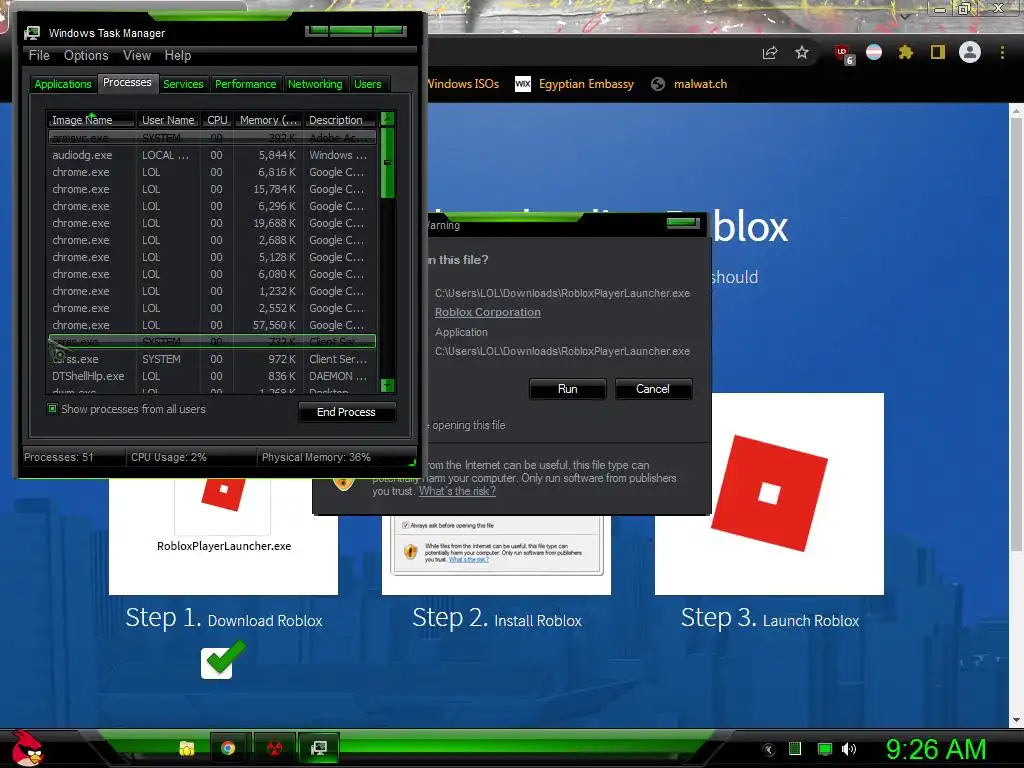Open the Task Manager View menu

point(137,56)
